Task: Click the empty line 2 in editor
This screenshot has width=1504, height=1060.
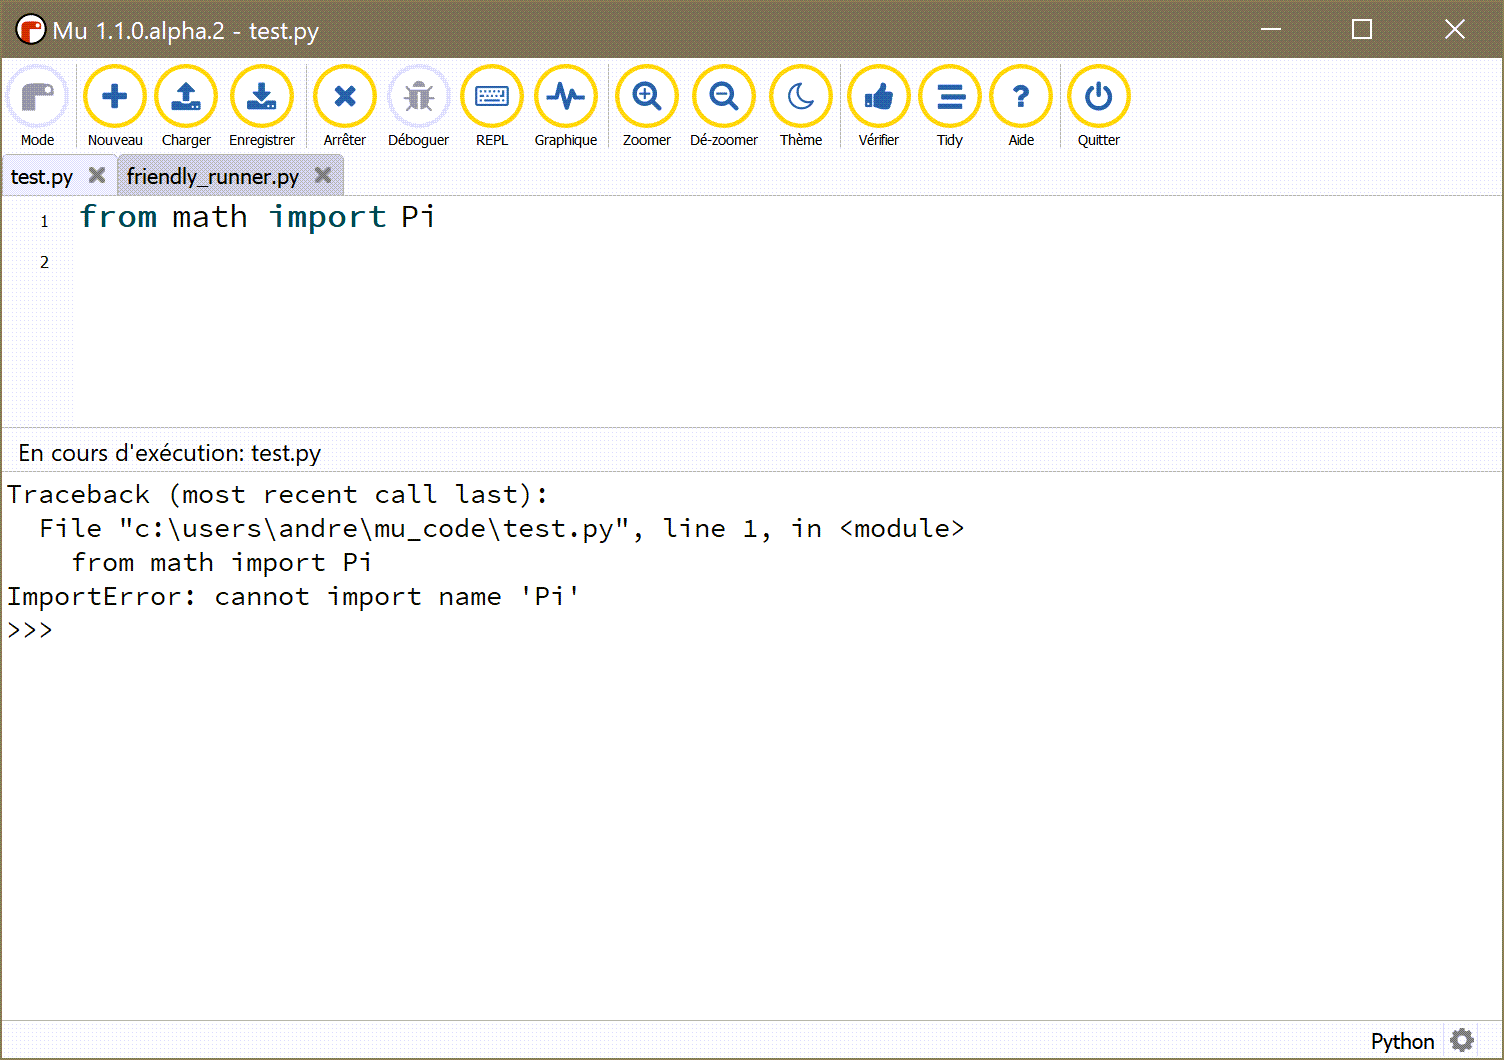Action: [x=788, y=262]
